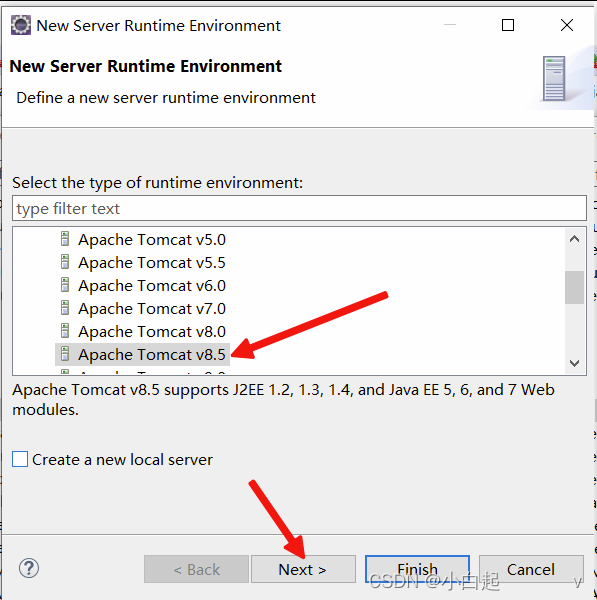Click the scrollbar up arrow in runtime list
The width and height of the screenshot is (597, 600).
(x=574, y=239)
